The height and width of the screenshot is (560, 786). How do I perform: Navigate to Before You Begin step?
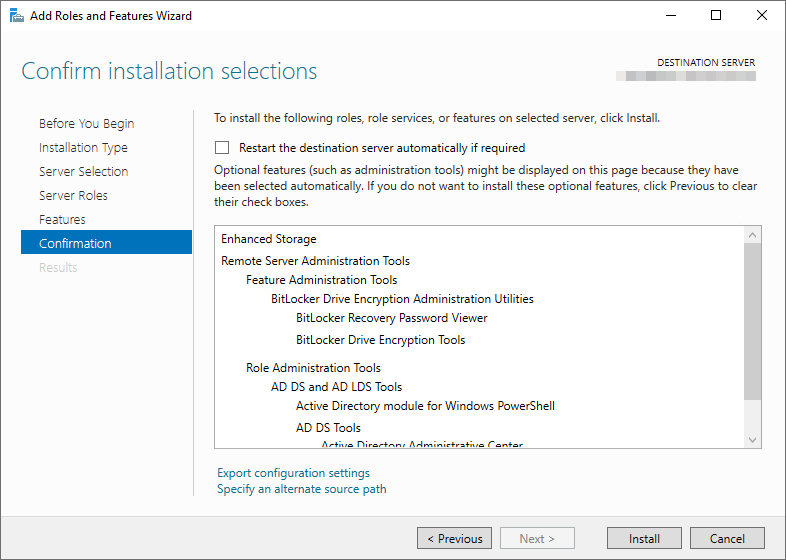point(86,124)
